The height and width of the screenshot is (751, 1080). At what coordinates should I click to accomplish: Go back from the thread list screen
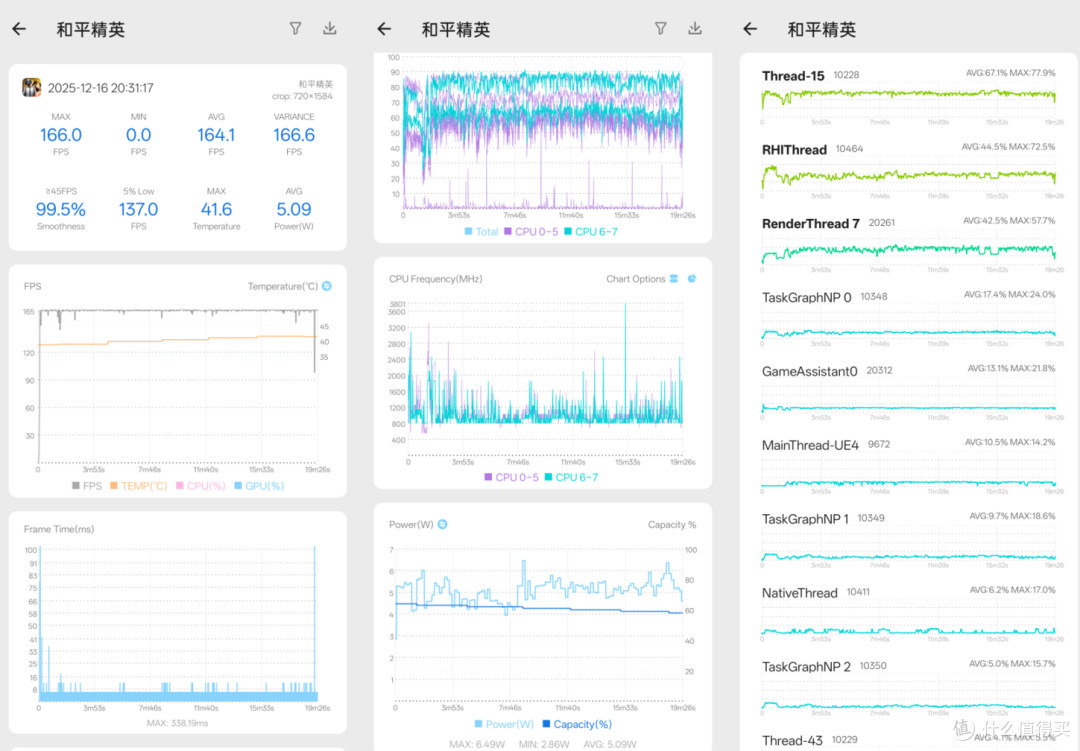(750, 29)
